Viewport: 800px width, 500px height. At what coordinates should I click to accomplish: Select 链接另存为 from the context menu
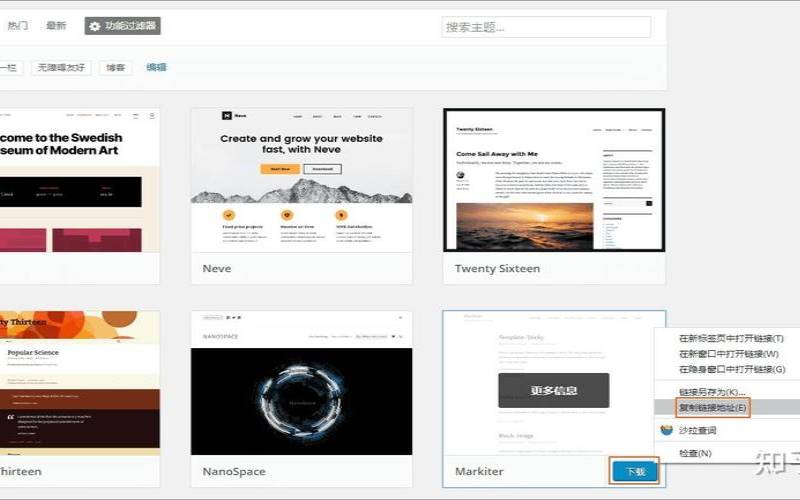712,392
